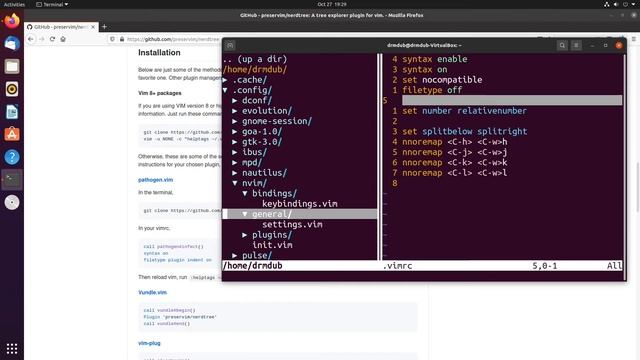
Task: Open a new Firefox tab
Action: (x=104, y=27)
